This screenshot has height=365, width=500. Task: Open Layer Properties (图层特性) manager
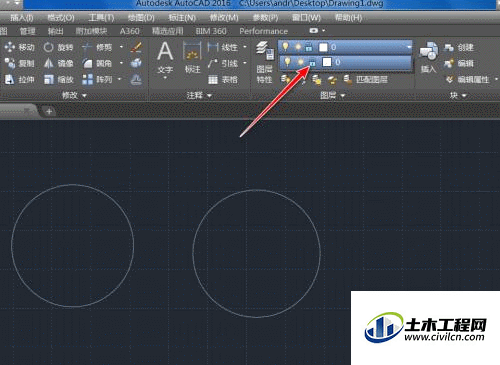[x=265, y=62]
